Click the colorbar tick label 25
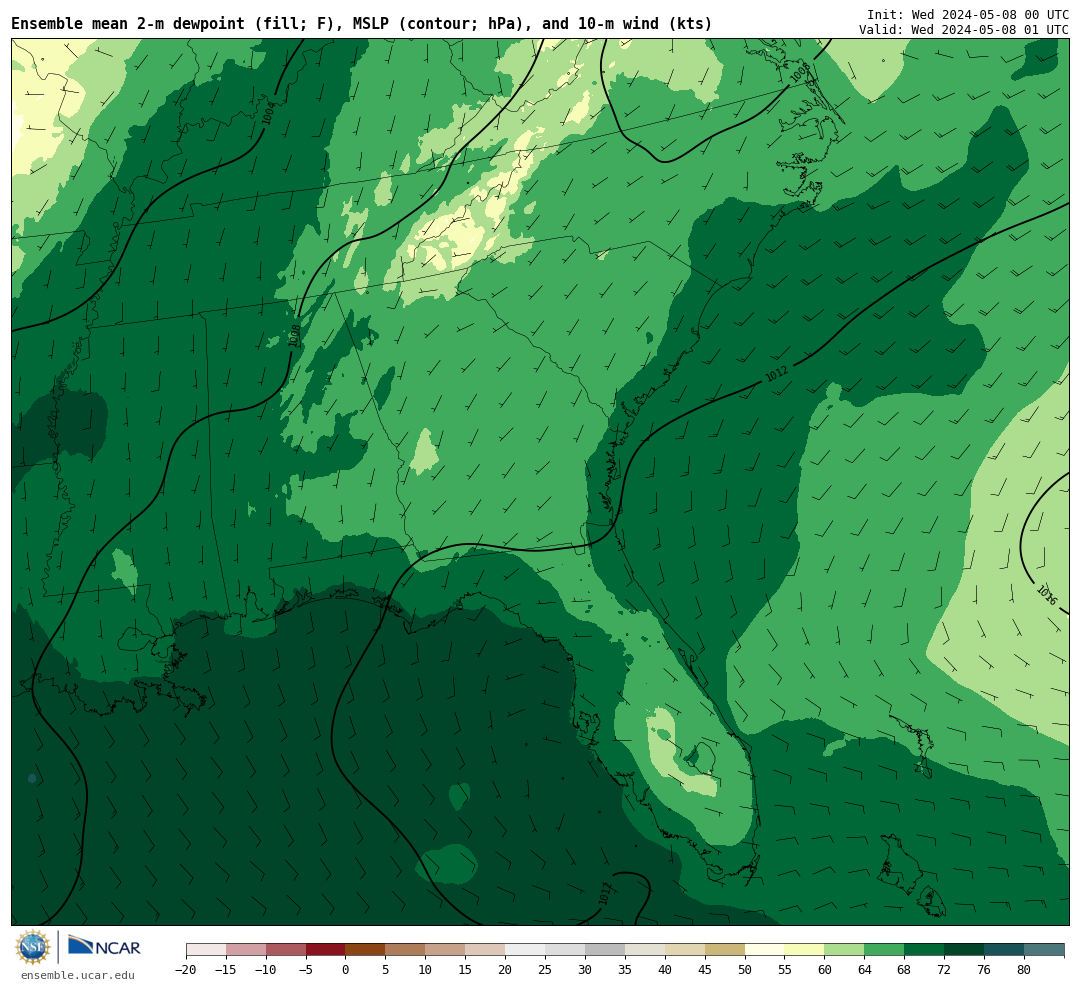 545,969
